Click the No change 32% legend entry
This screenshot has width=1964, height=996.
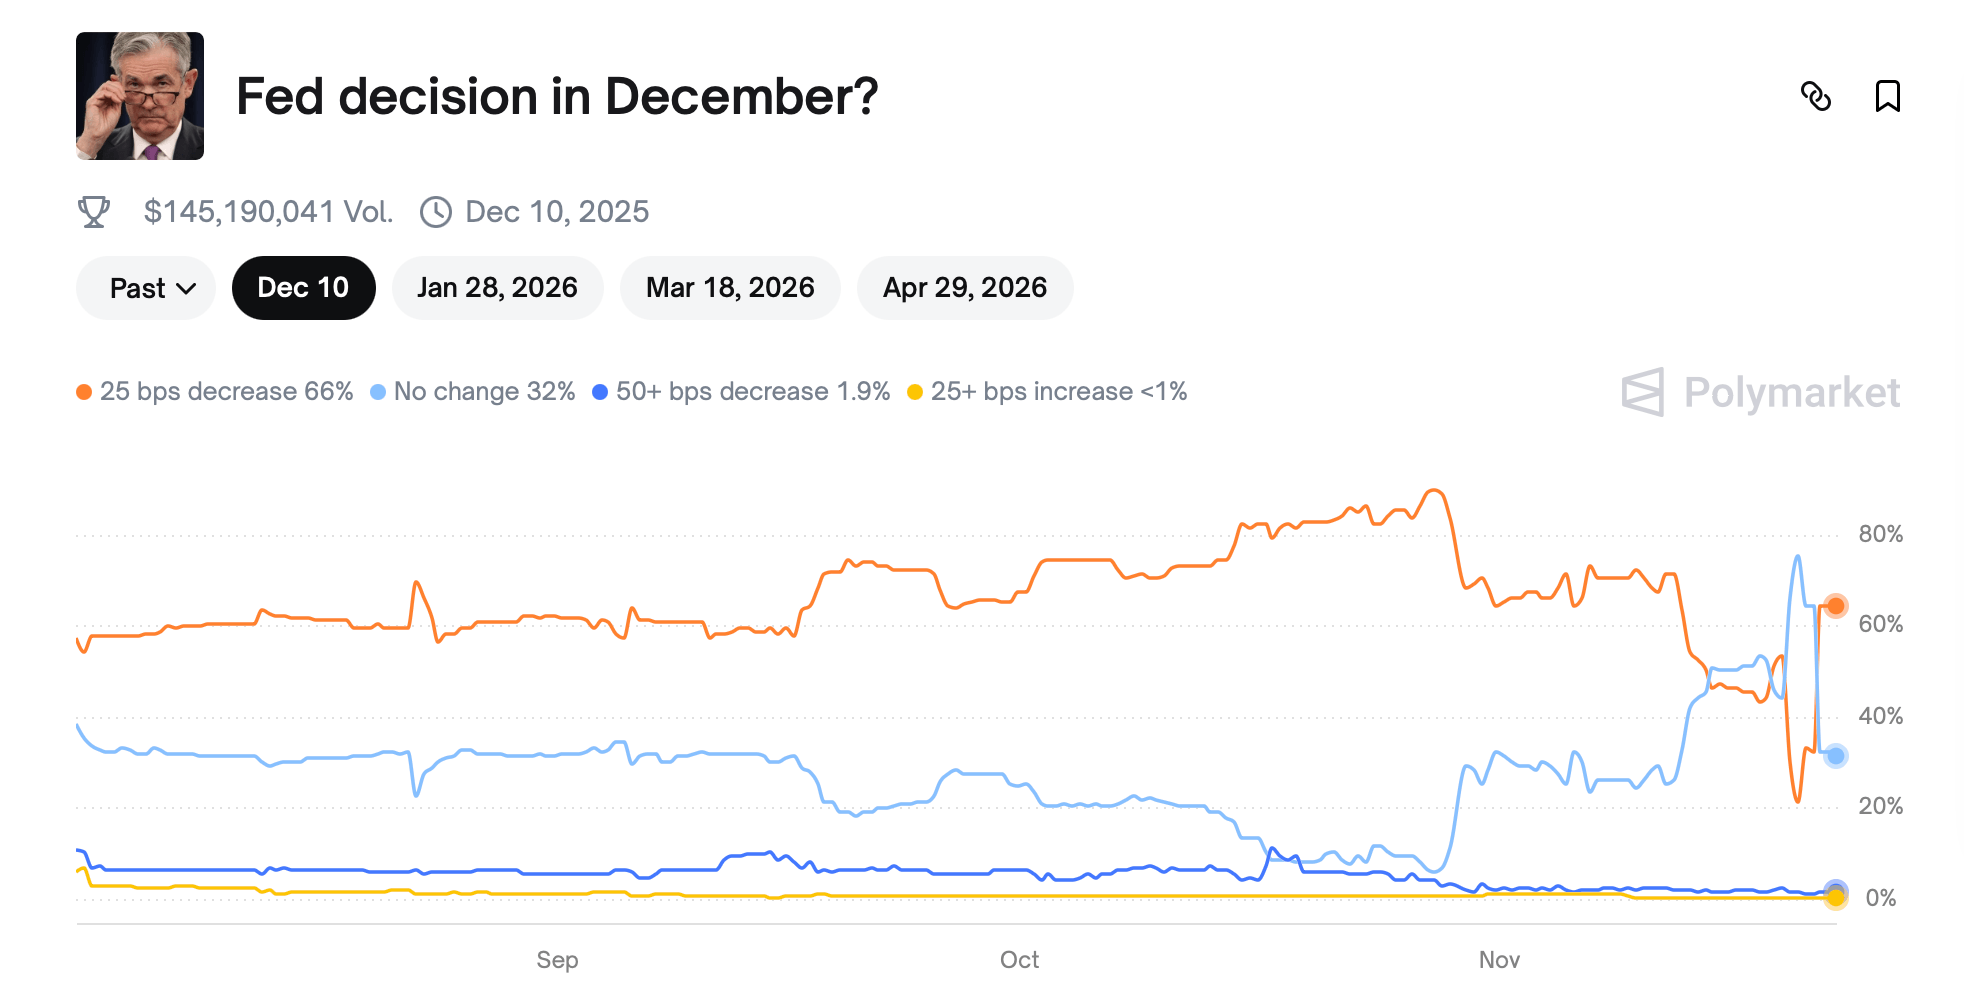[473, 391]
